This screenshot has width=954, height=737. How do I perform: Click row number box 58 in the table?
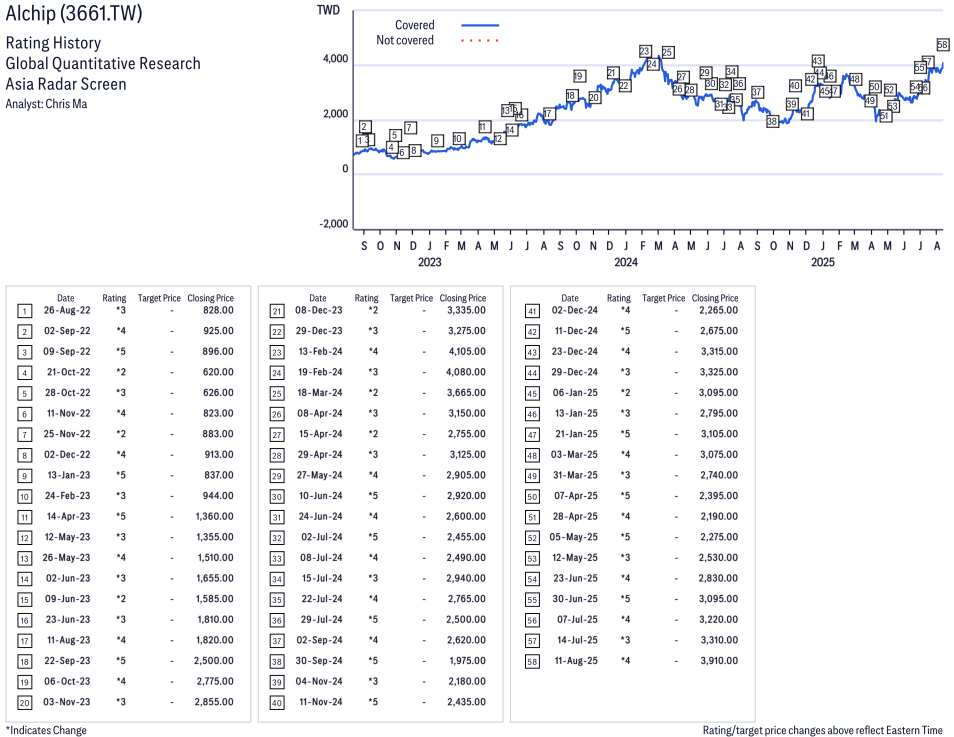[x=532, y=662]
